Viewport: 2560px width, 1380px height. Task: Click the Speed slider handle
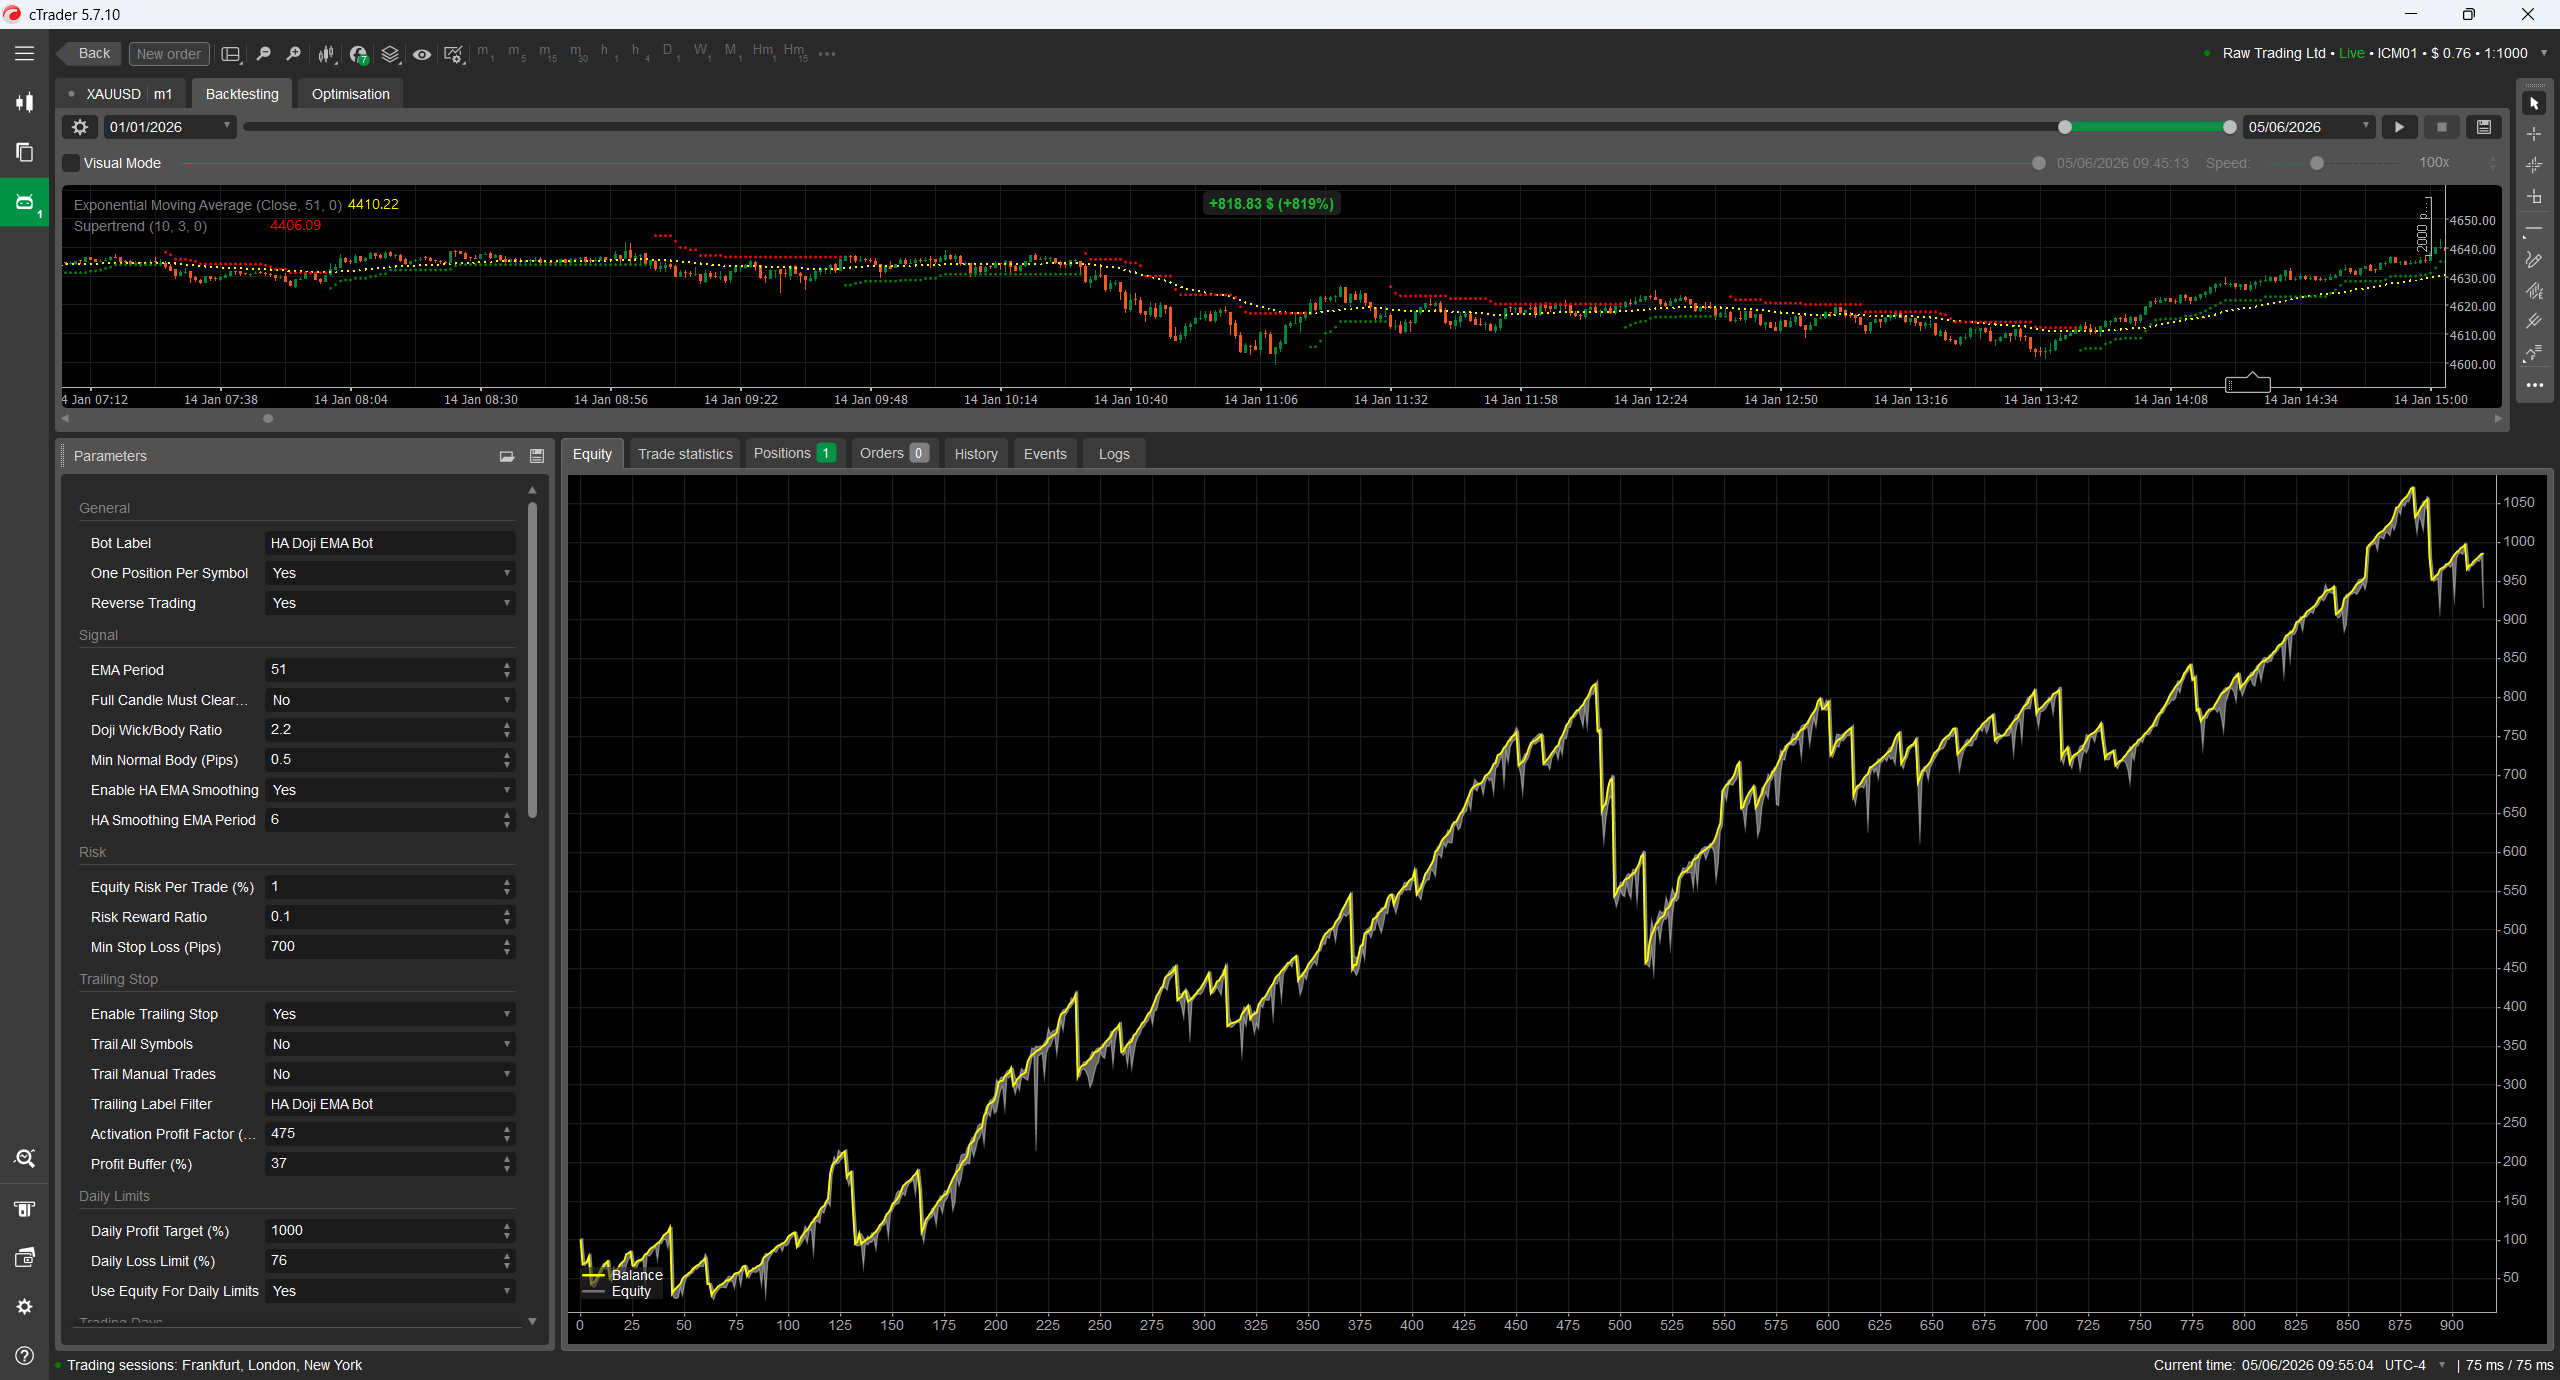(x=2317, y=163)
